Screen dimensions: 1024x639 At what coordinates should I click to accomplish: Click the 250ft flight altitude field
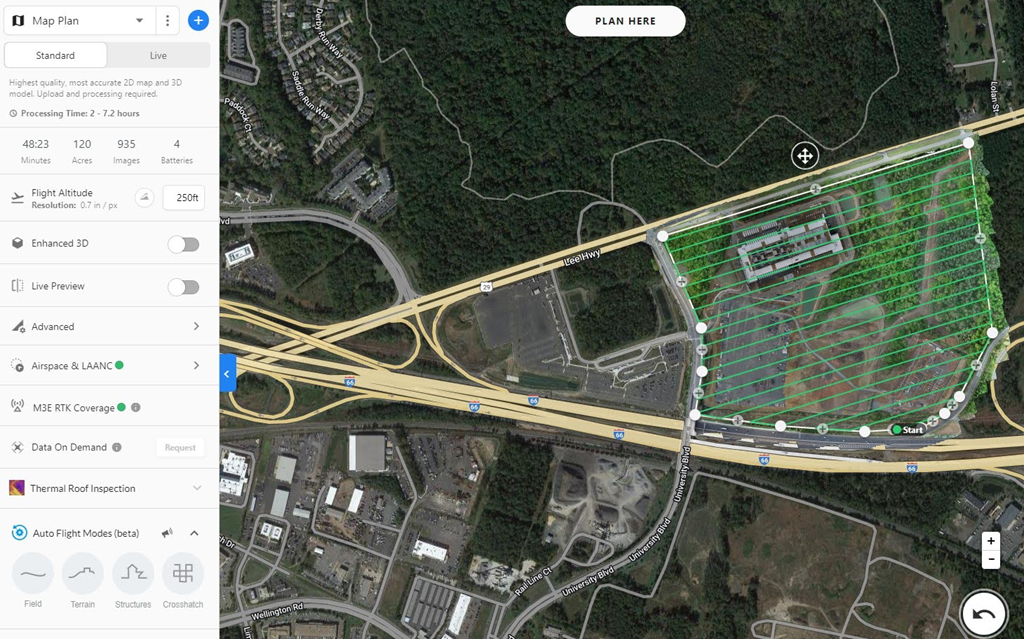[184, 197]
